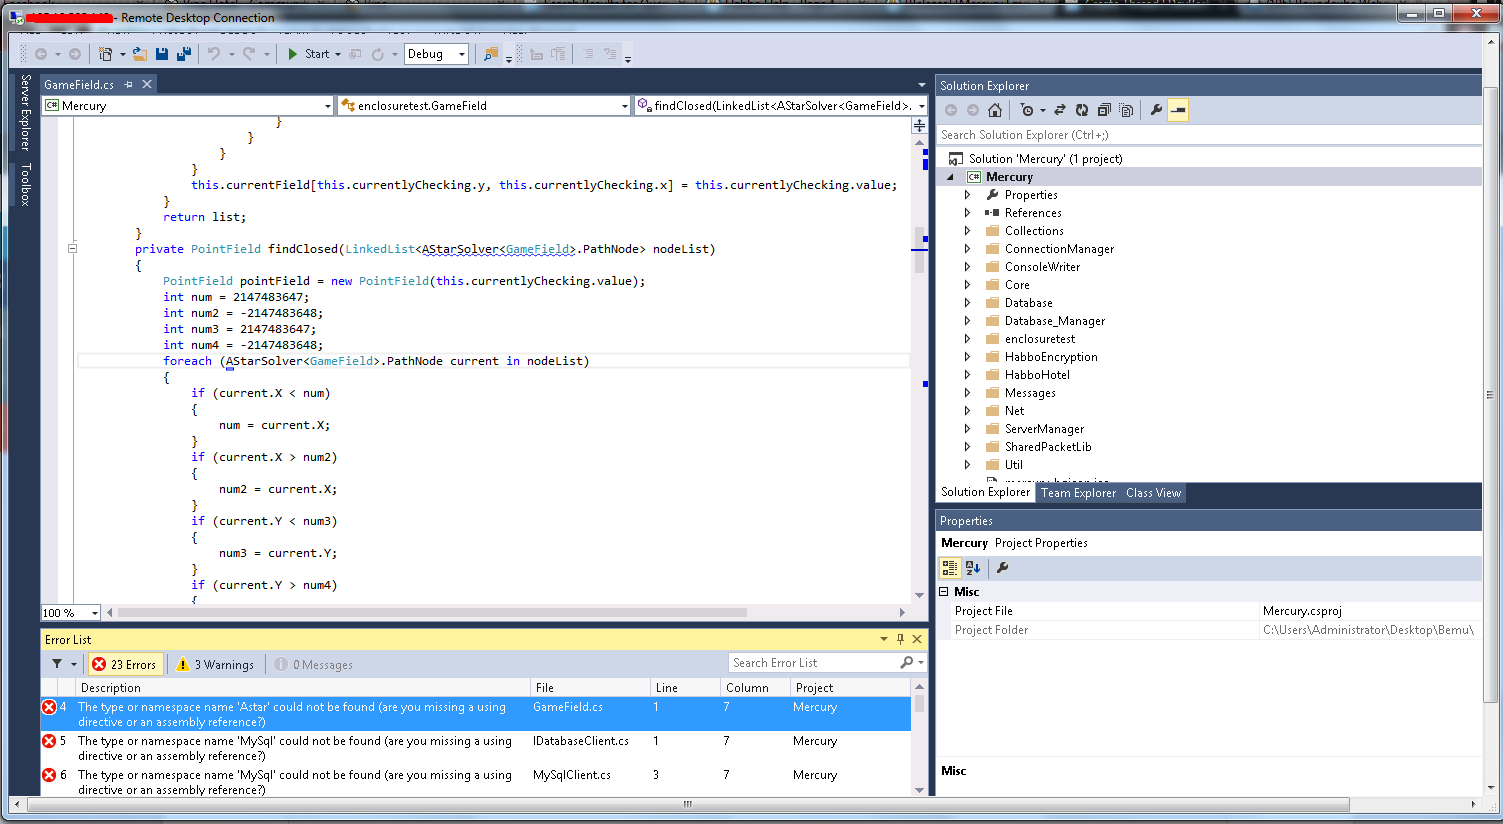Click the Error List filter funnel icon

click(57, 664)
